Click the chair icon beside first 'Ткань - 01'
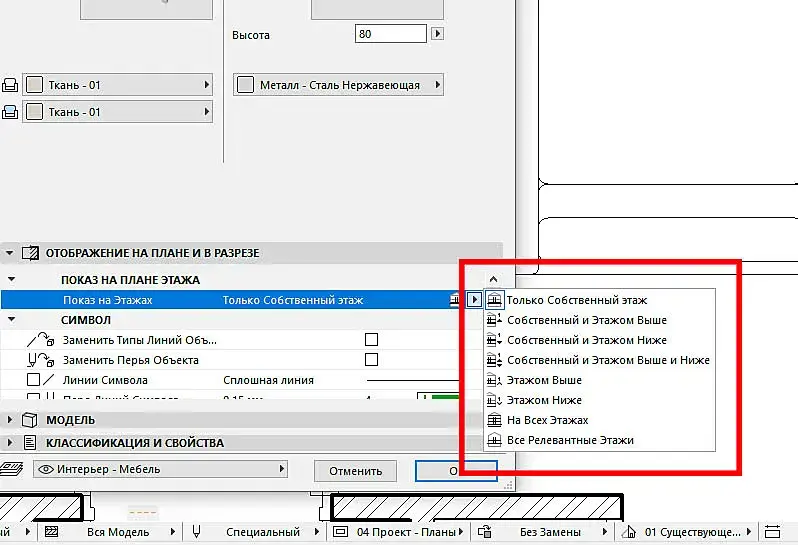The image size is (798, 545). 10,85
